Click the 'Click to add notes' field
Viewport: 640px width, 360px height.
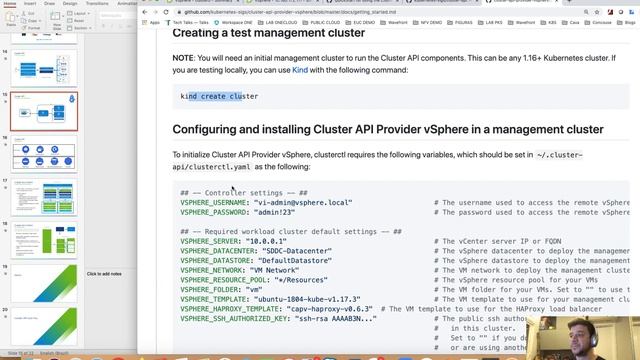click(104, 274)
